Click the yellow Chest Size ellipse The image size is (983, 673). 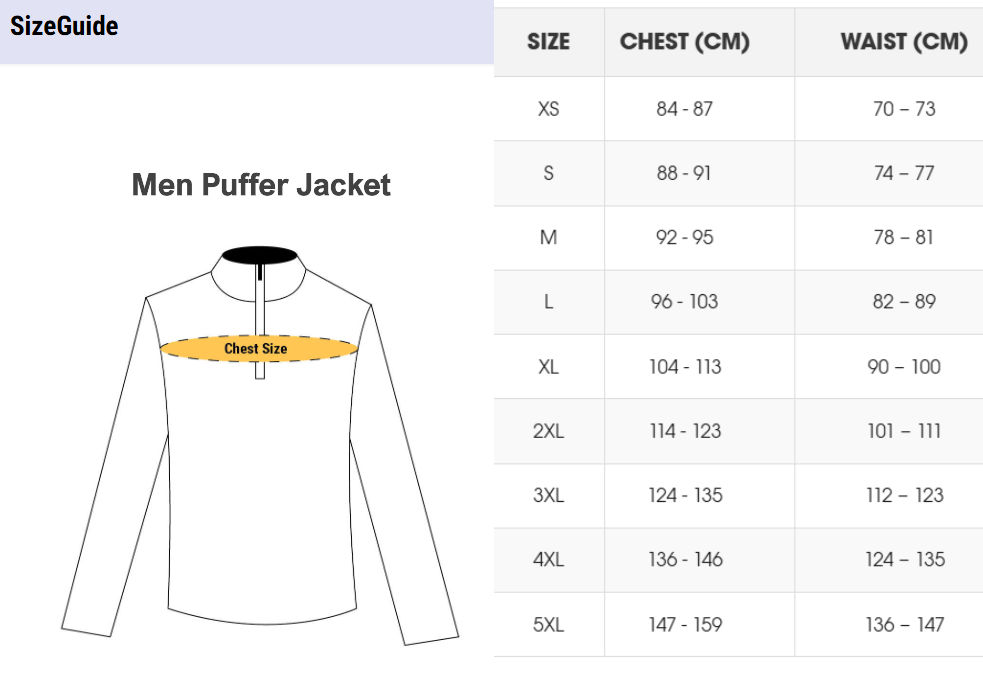(258, 348)
